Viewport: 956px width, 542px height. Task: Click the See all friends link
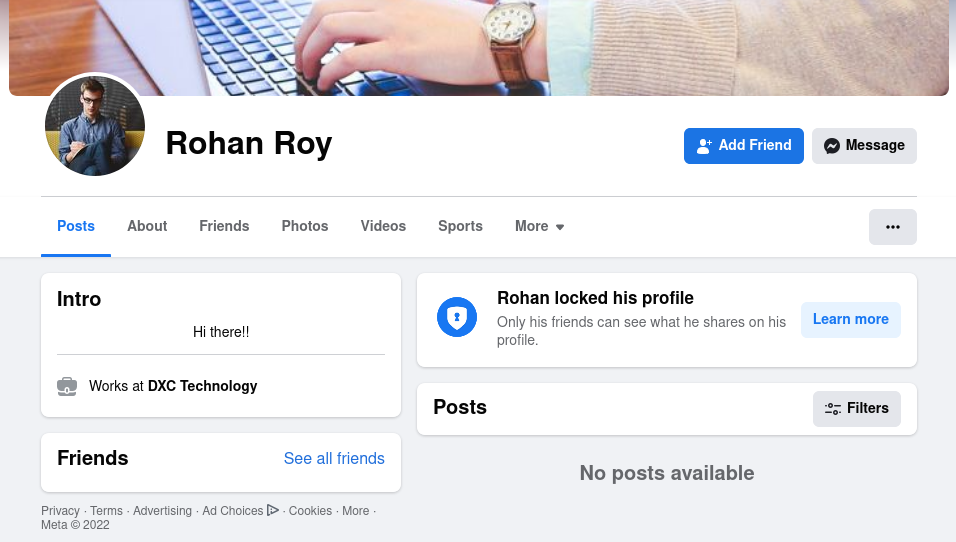pyautogui.click(x=334, y=458)
